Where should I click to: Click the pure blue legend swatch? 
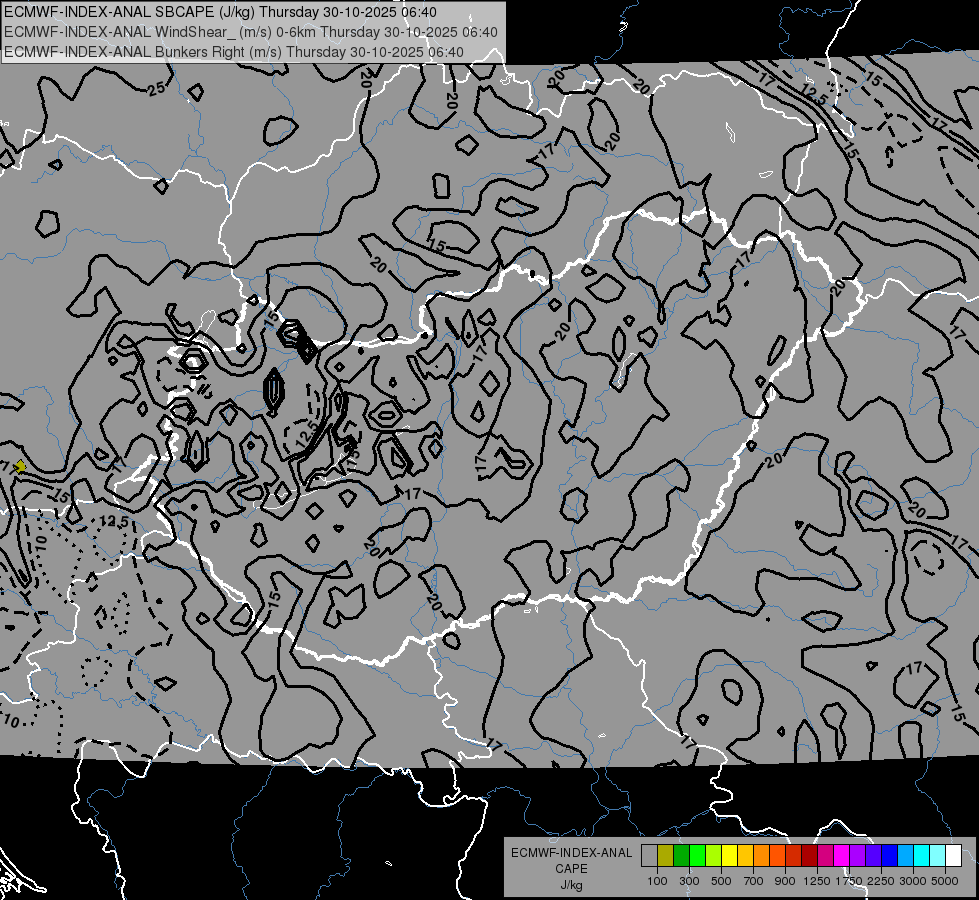click(890, 855)
